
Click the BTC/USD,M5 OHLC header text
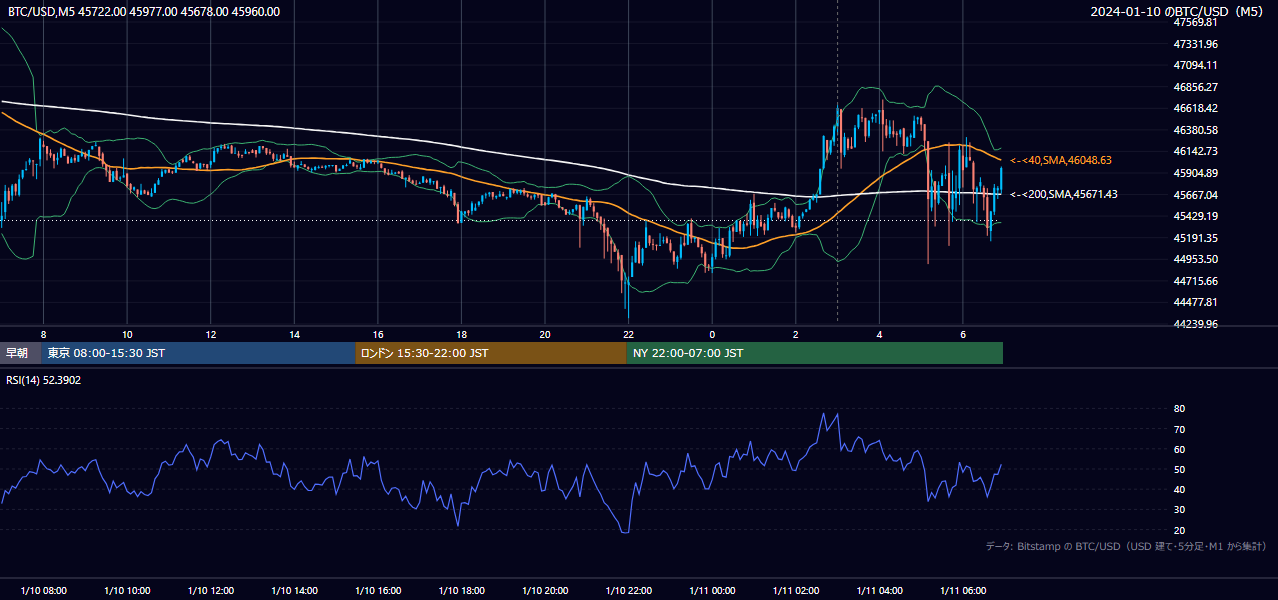coord(144,12)
